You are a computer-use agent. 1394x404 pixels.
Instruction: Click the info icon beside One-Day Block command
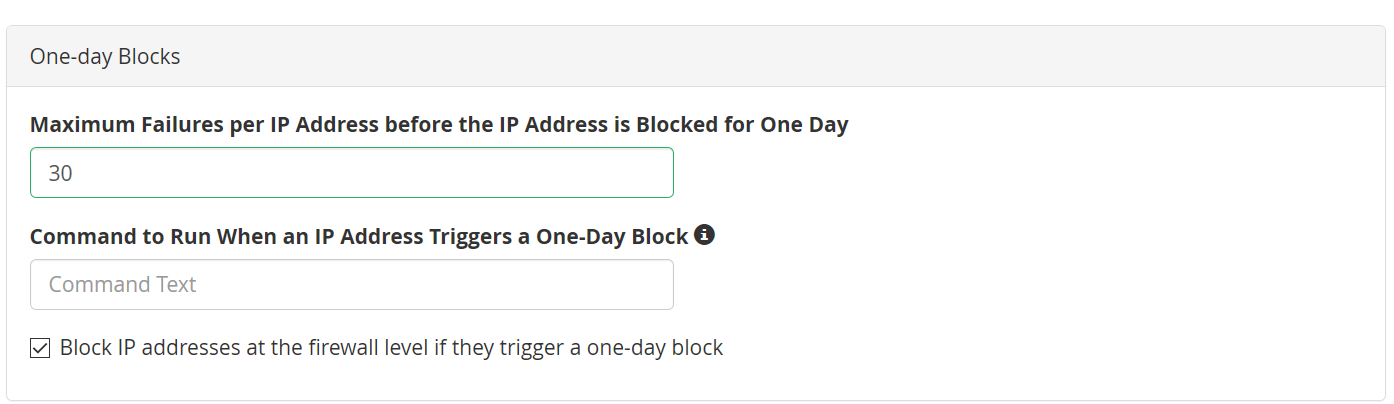[x=704, y=235]
